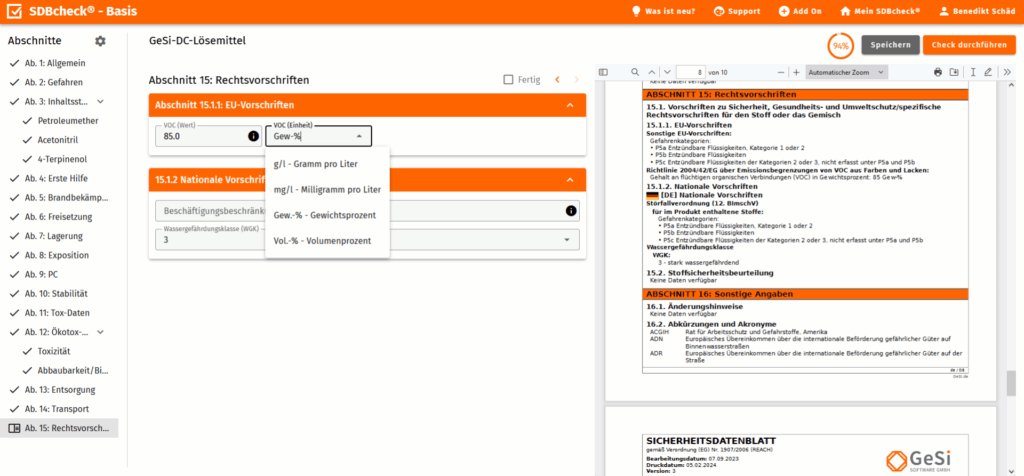Zoom in the PDF with plus icon
Viewport: 1024px width, 476px height.
click(796, 73)
